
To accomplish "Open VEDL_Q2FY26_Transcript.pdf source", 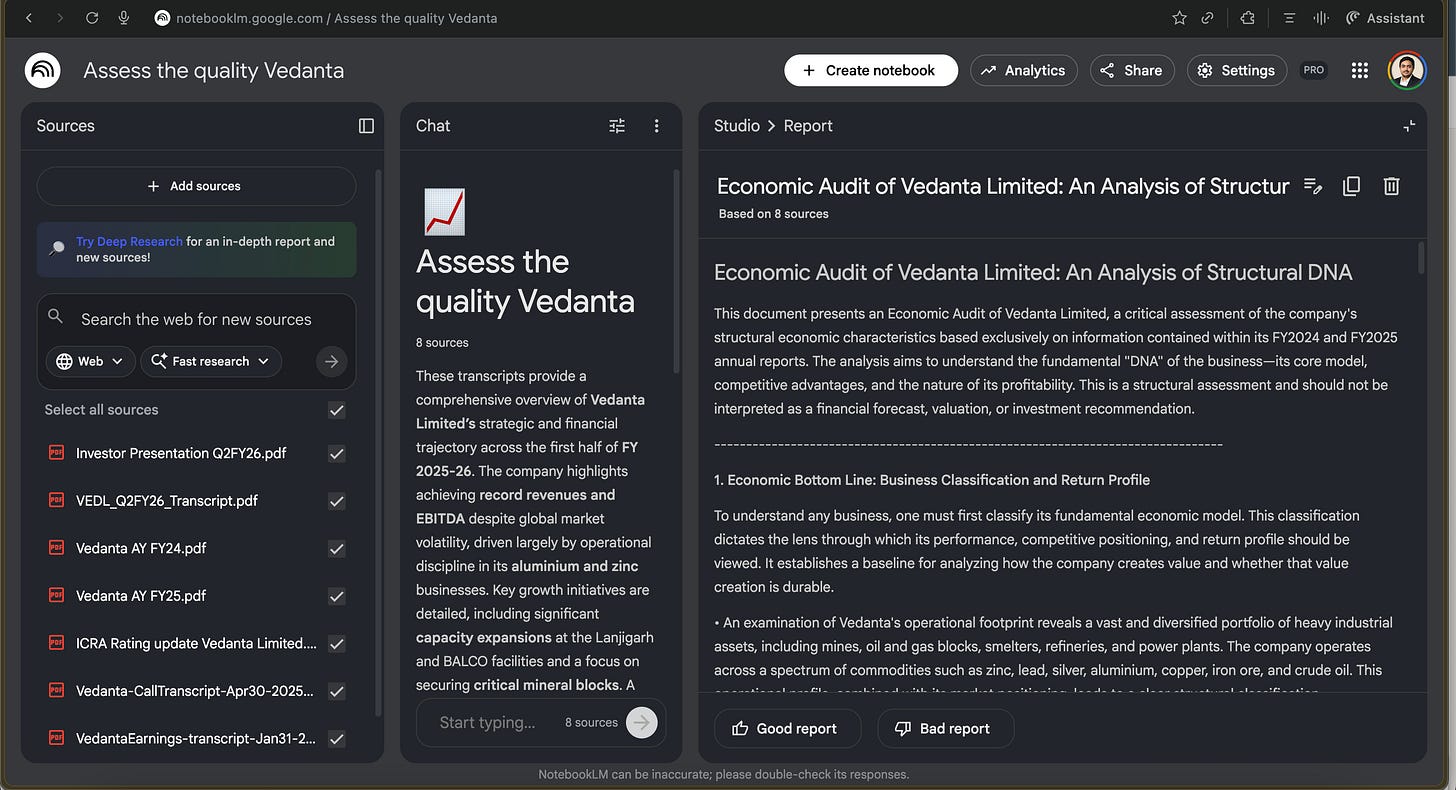I will pos(167,501).
